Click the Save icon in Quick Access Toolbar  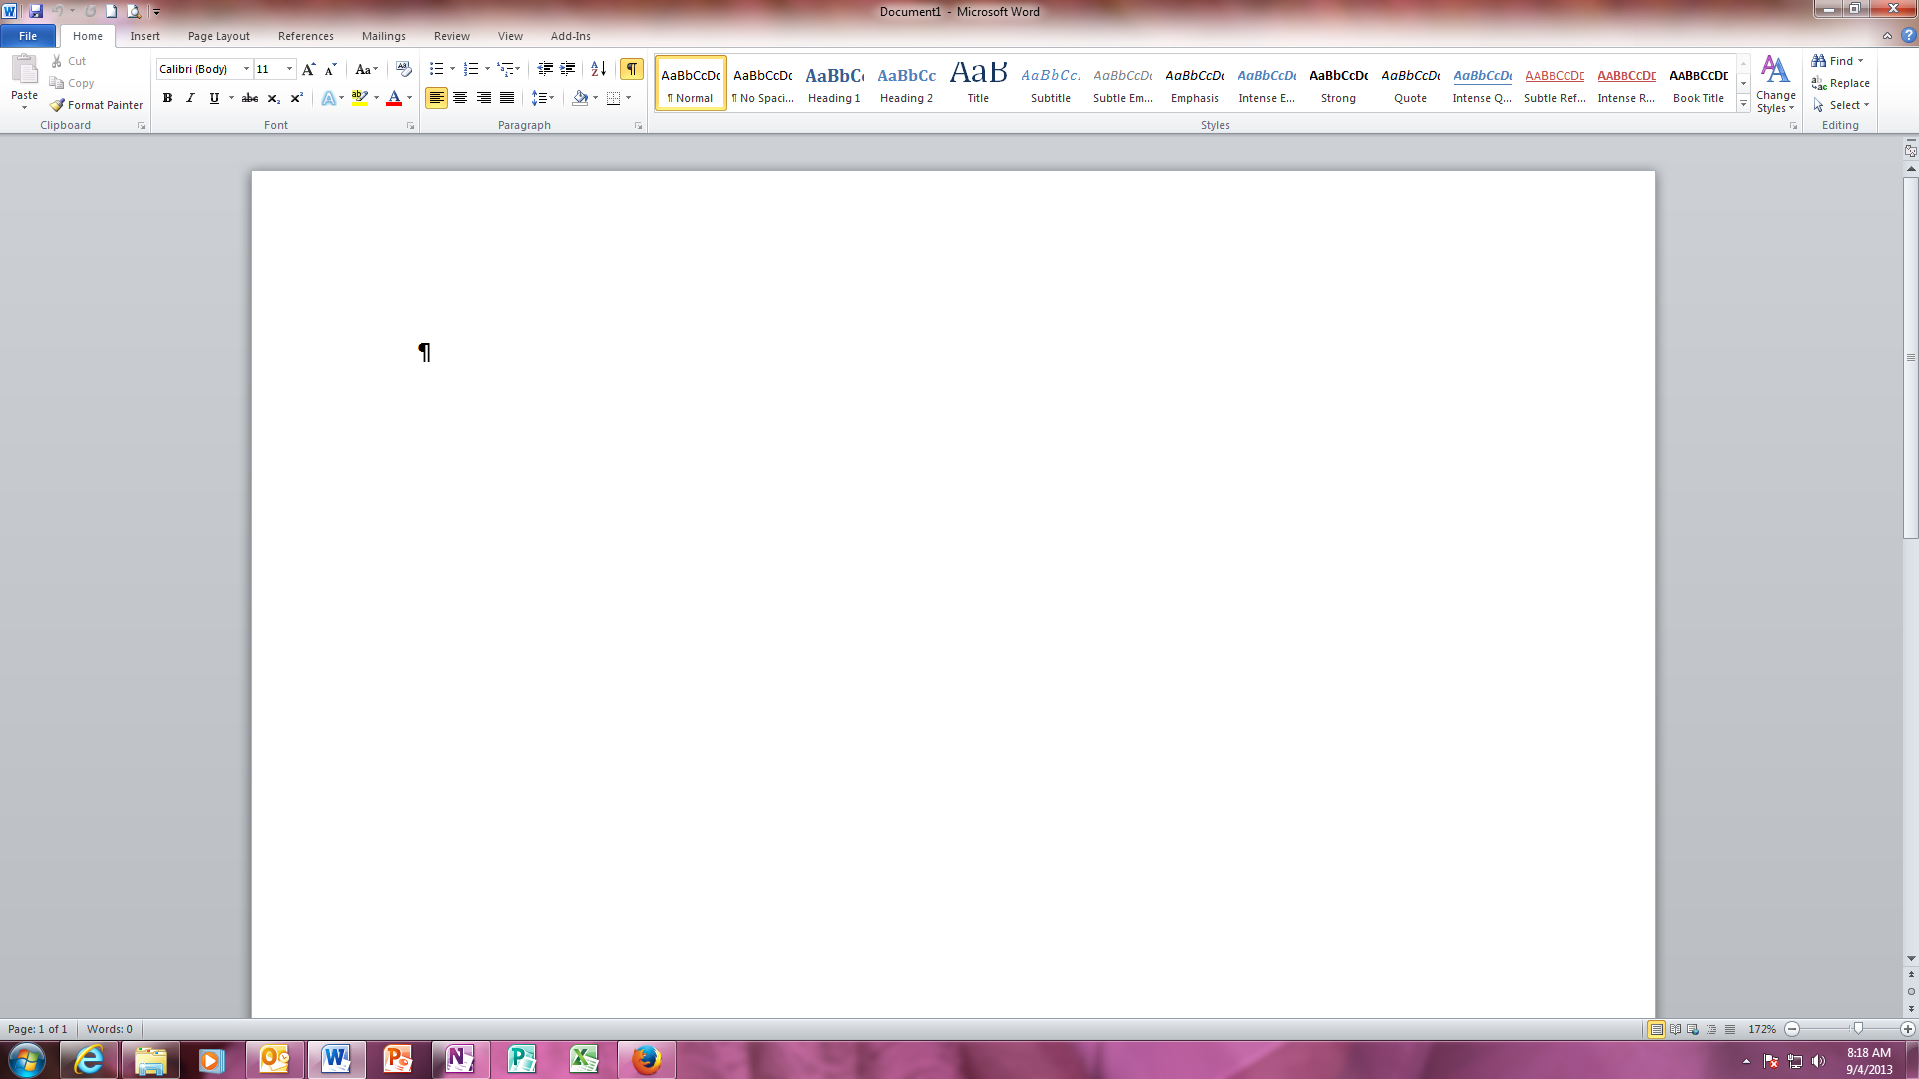tap(36, 11)
